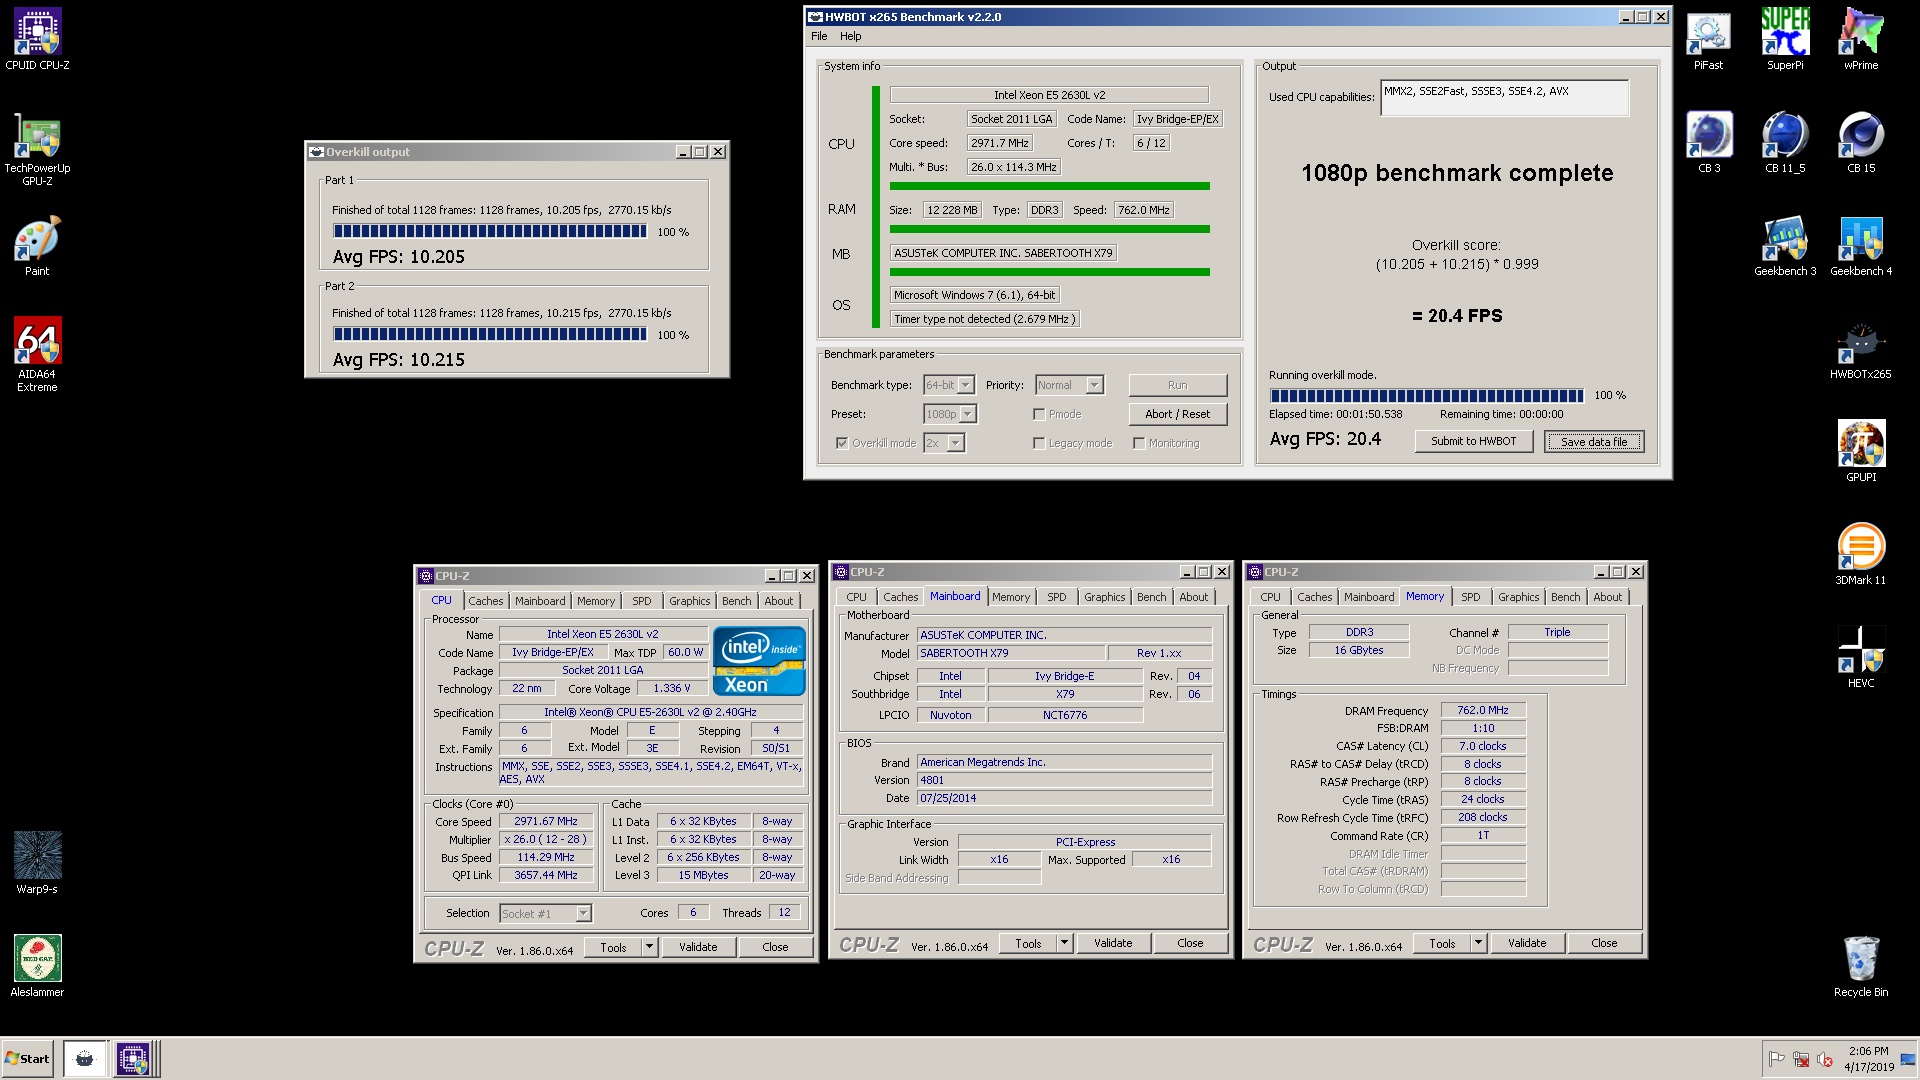Open About tab in Mainboard CPU-Z window

click(1194, 597)
